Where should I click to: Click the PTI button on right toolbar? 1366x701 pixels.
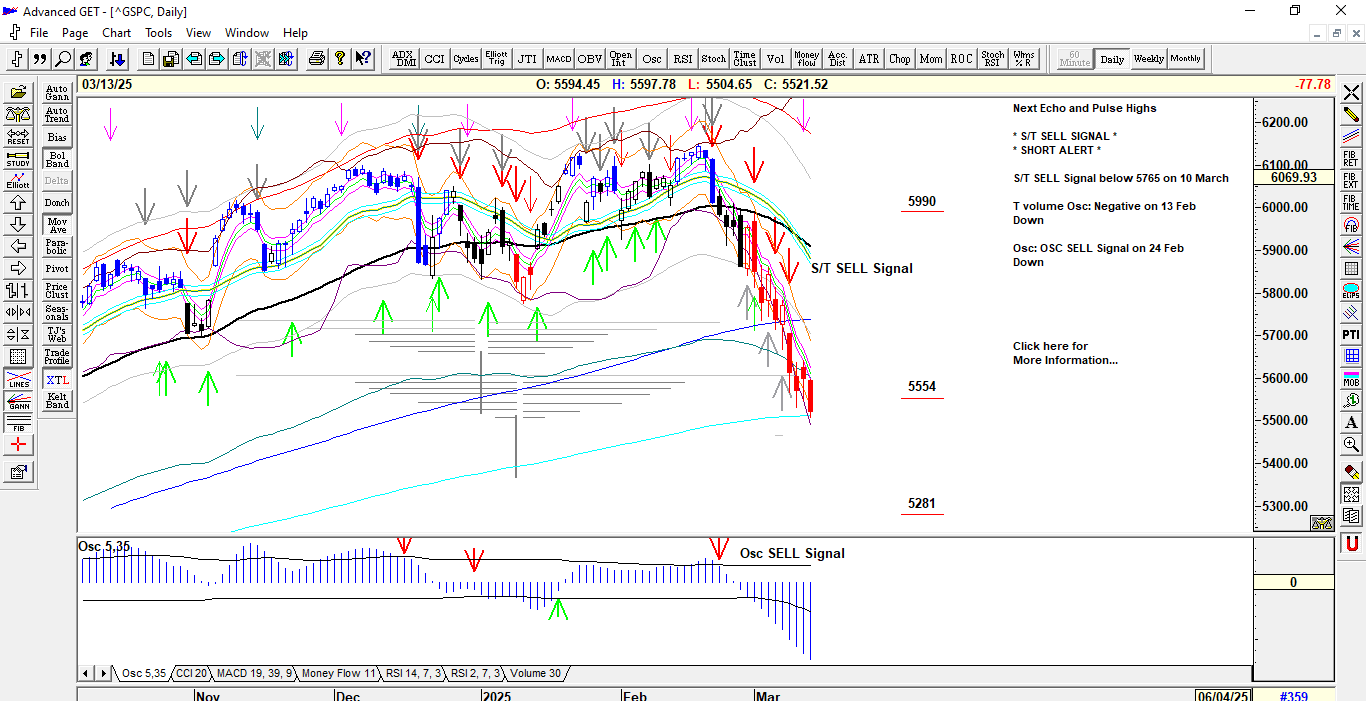click(1351, 334)
